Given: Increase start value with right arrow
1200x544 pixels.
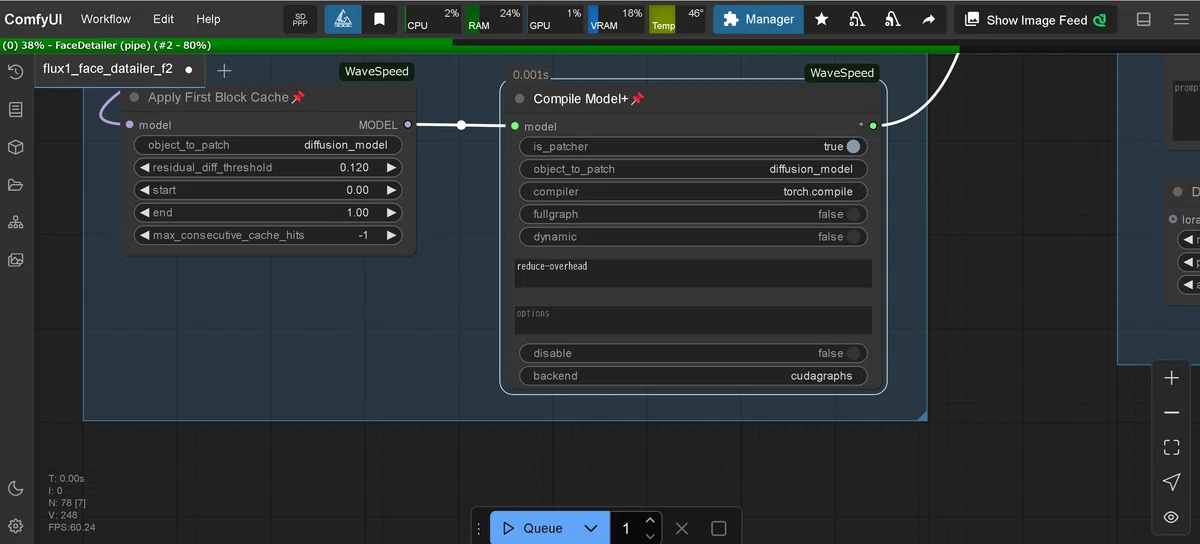Looking at the screenshot, I should click(x=391, y=190).
